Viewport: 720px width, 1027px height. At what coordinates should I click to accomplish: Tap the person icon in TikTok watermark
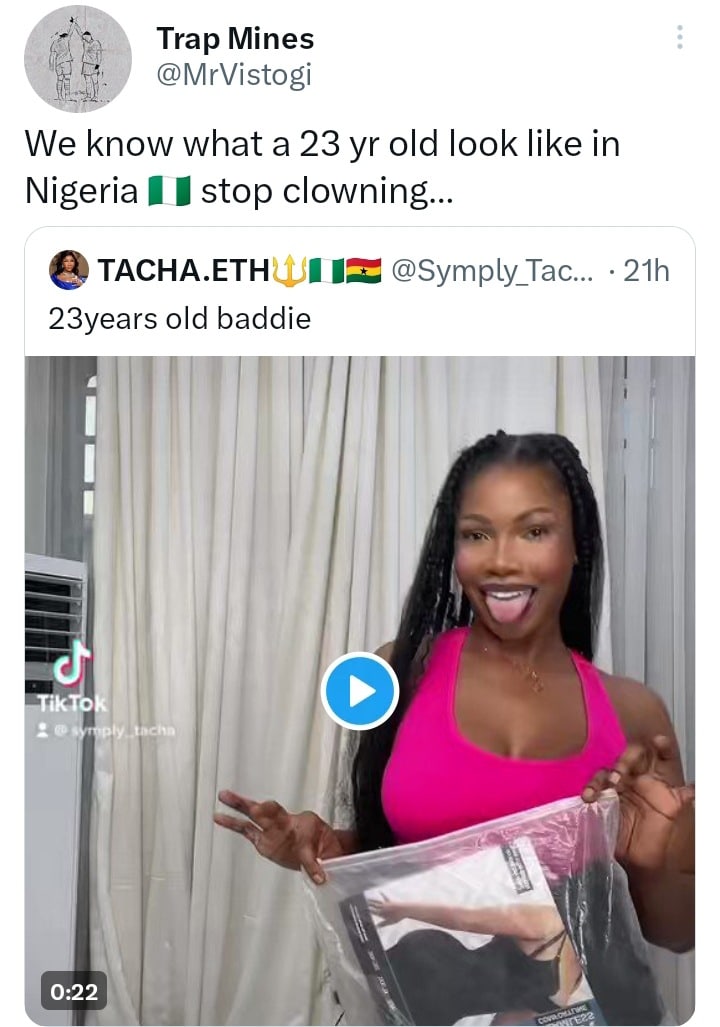click(x=44, y=730)
